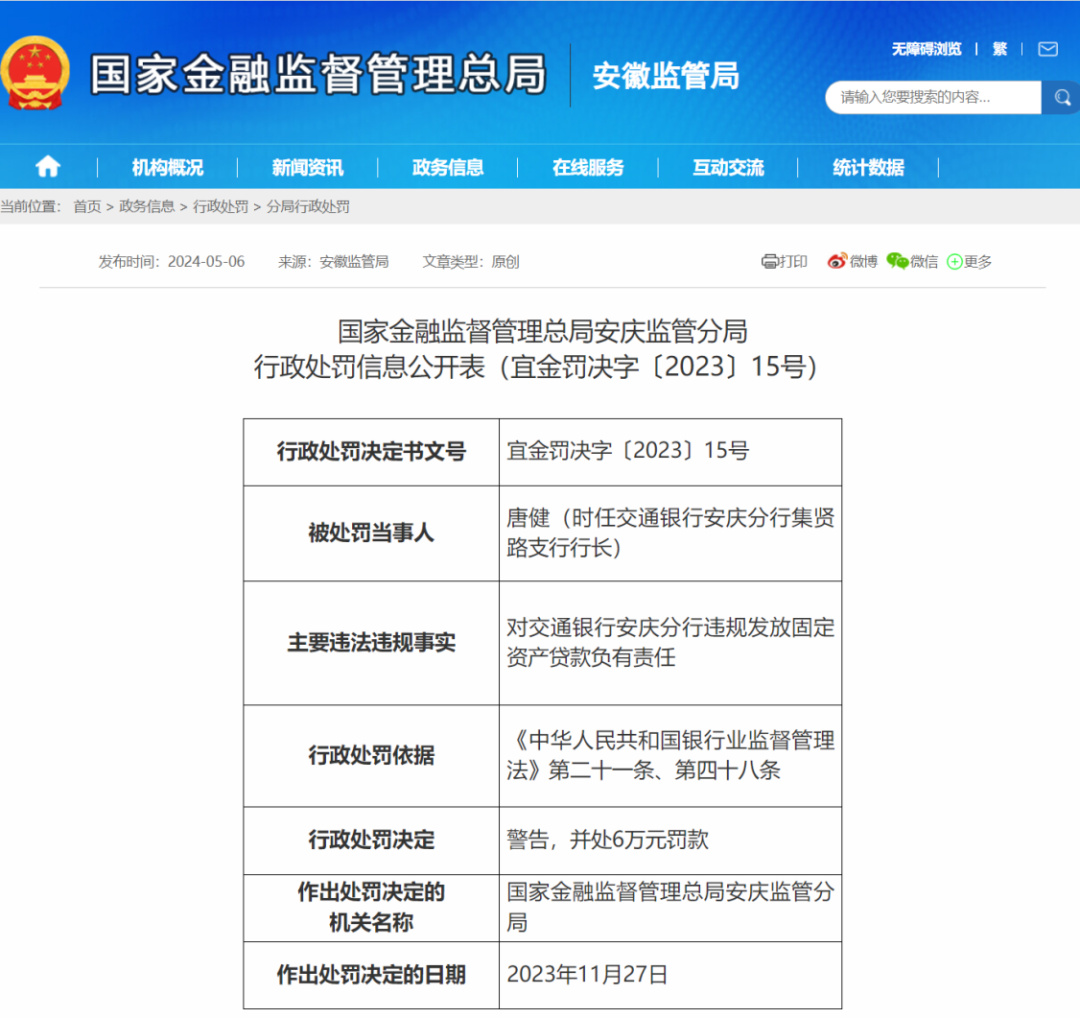
Task: Open the mail envelope icon
Action: point(1048,49)
